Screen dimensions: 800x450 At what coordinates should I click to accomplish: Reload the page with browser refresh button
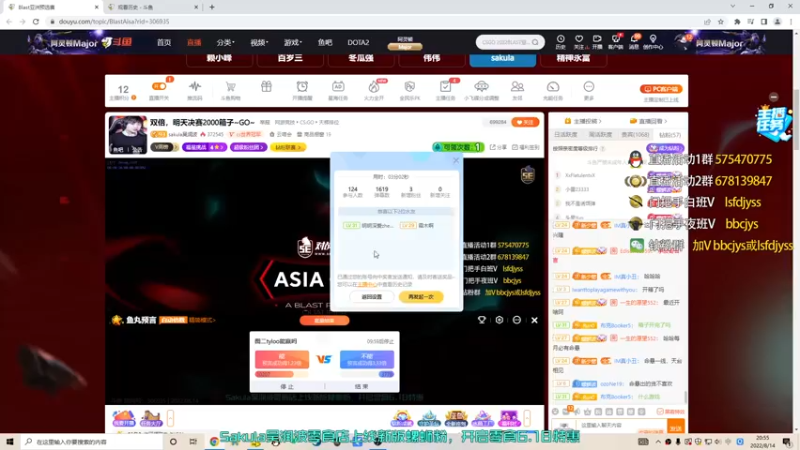[x=36, y=21]
